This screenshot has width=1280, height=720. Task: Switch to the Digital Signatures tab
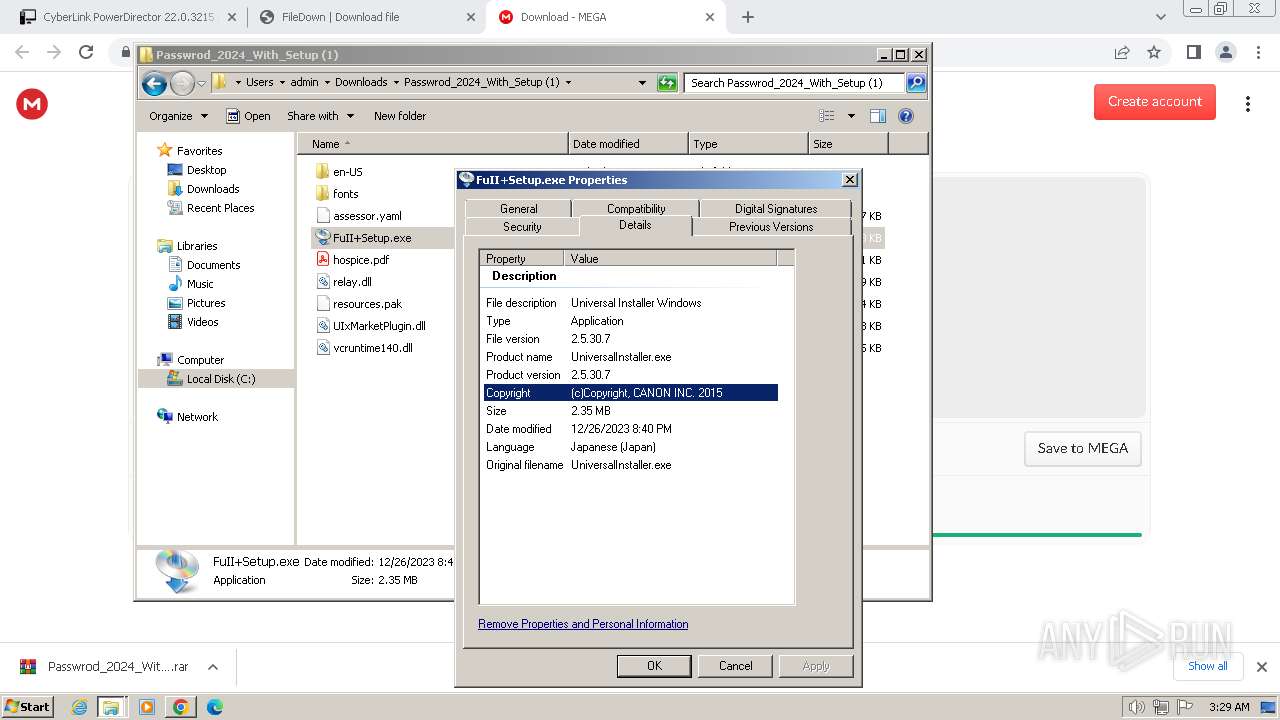[x=776, y=208]
